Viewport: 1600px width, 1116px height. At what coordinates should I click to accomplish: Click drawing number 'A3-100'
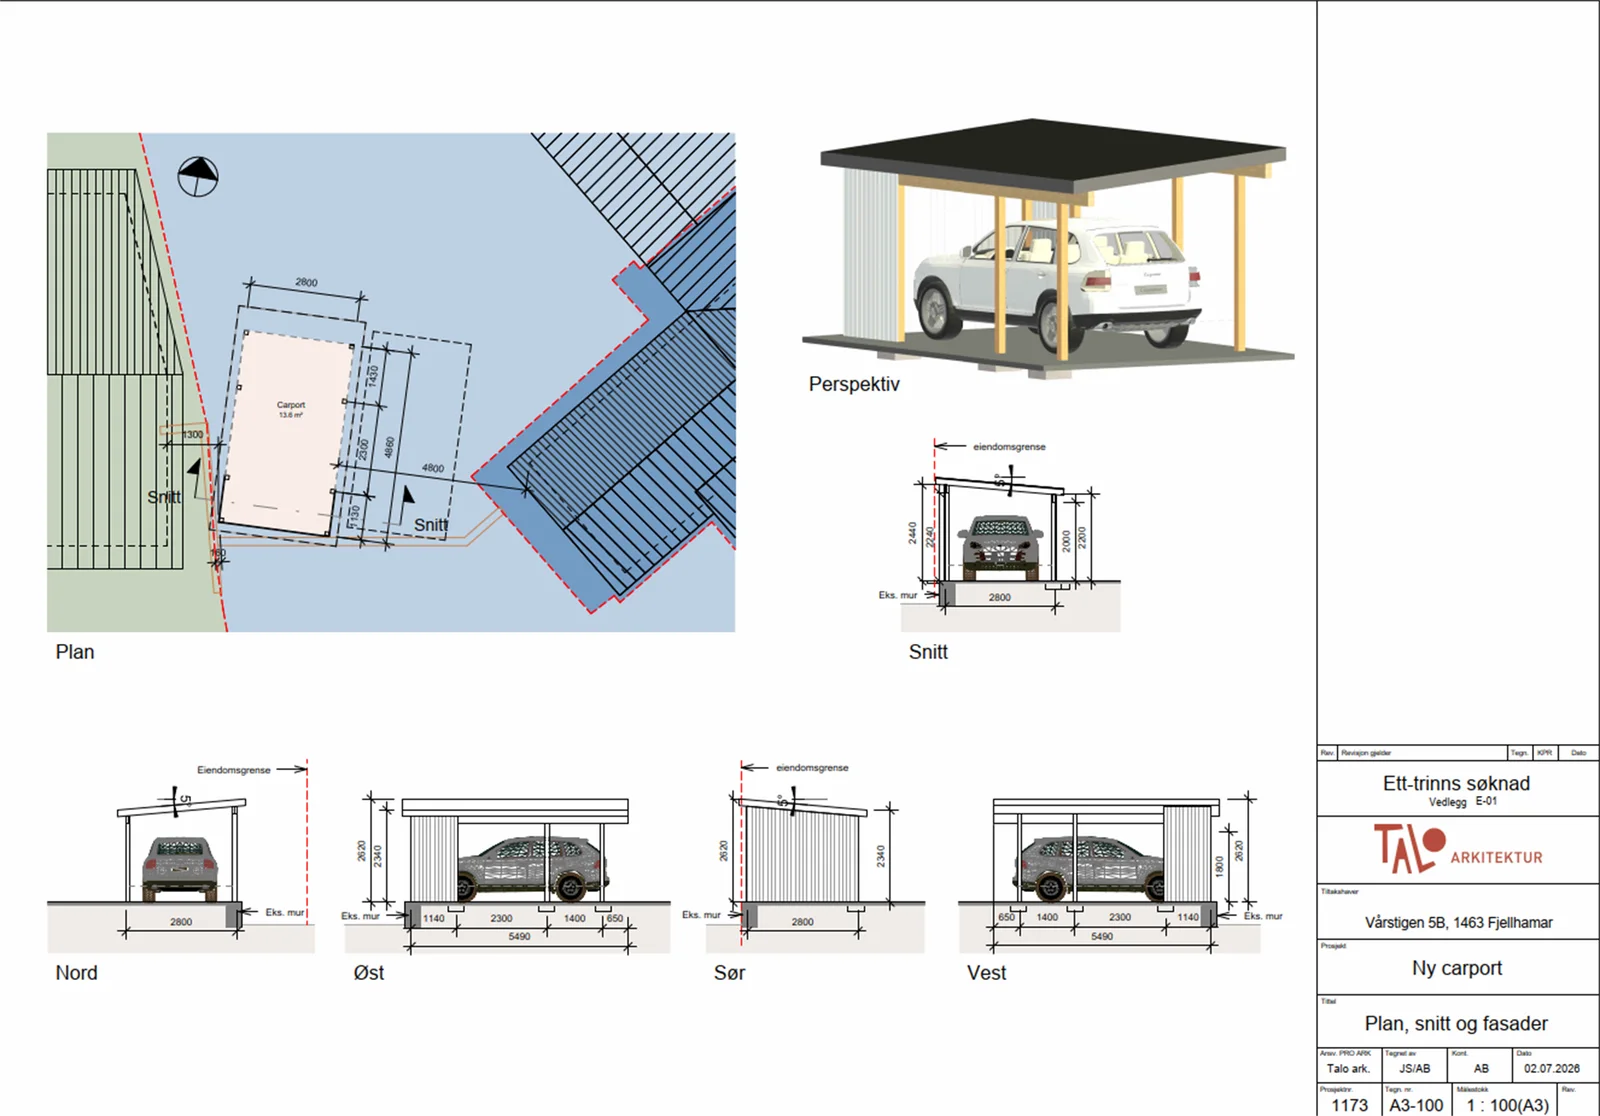(1416, 1105)
